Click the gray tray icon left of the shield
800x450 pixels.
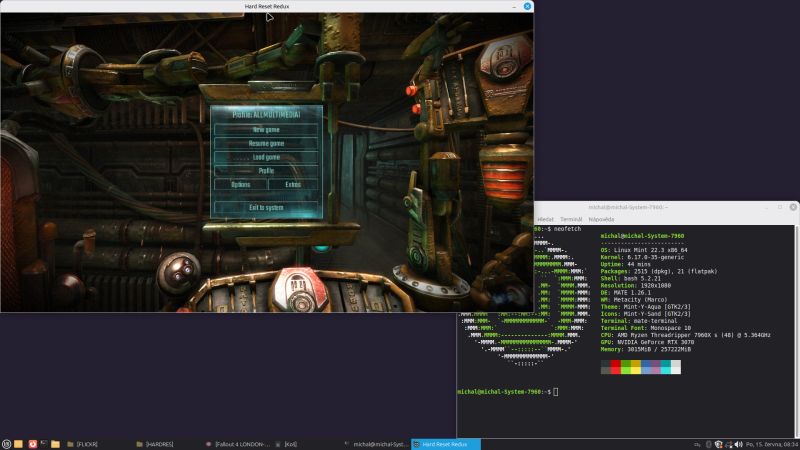[x=708, y=445]
